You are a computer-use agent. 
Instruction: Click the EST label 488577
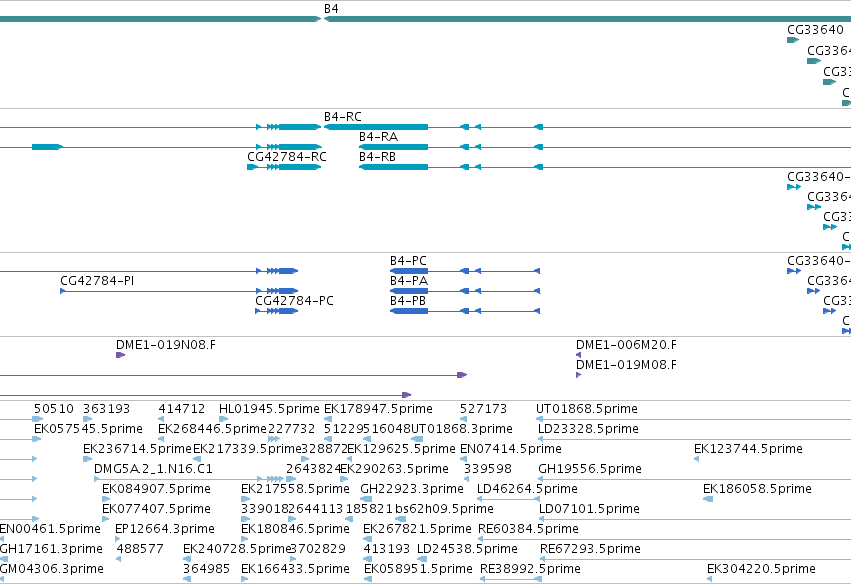tap(140, 550)
